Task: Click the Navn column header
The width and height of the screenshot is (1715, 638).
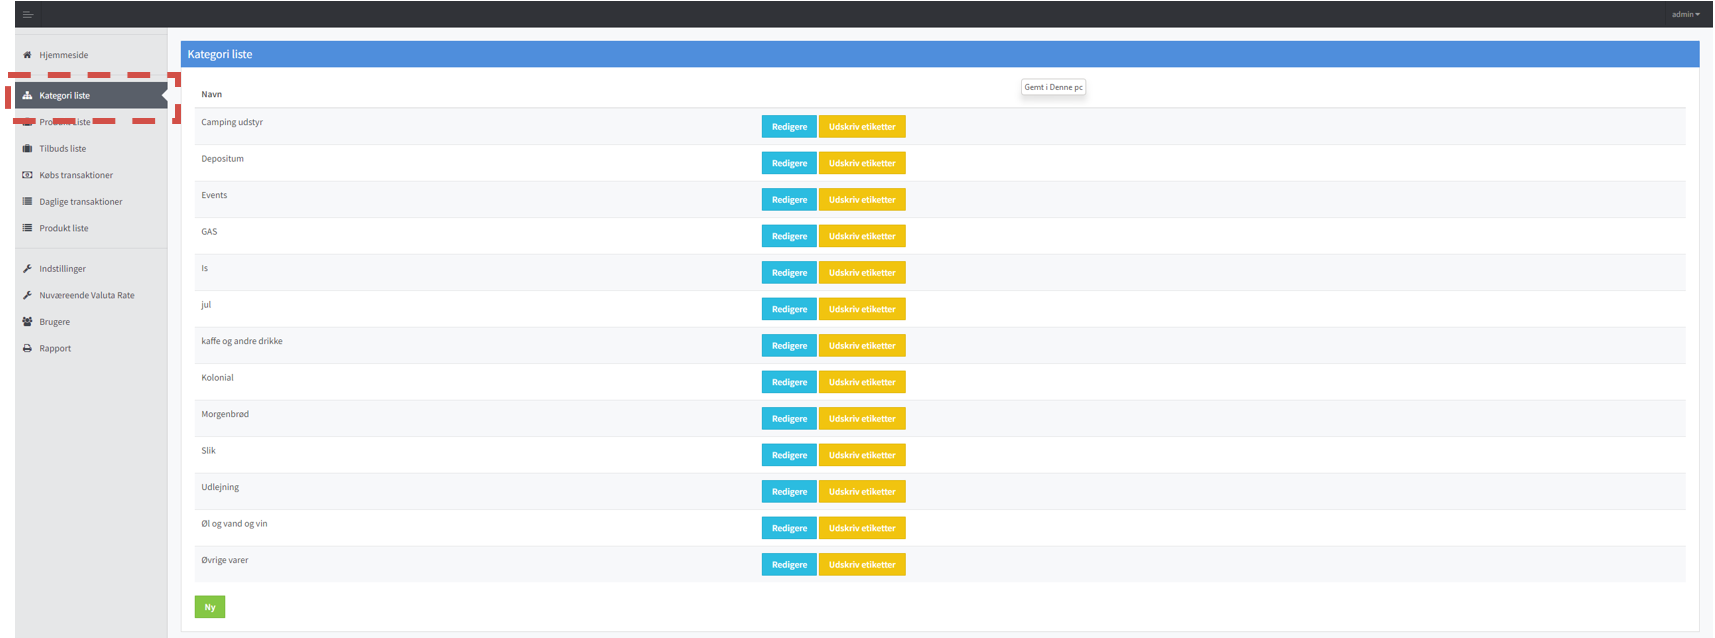Action: pos(212,95)
